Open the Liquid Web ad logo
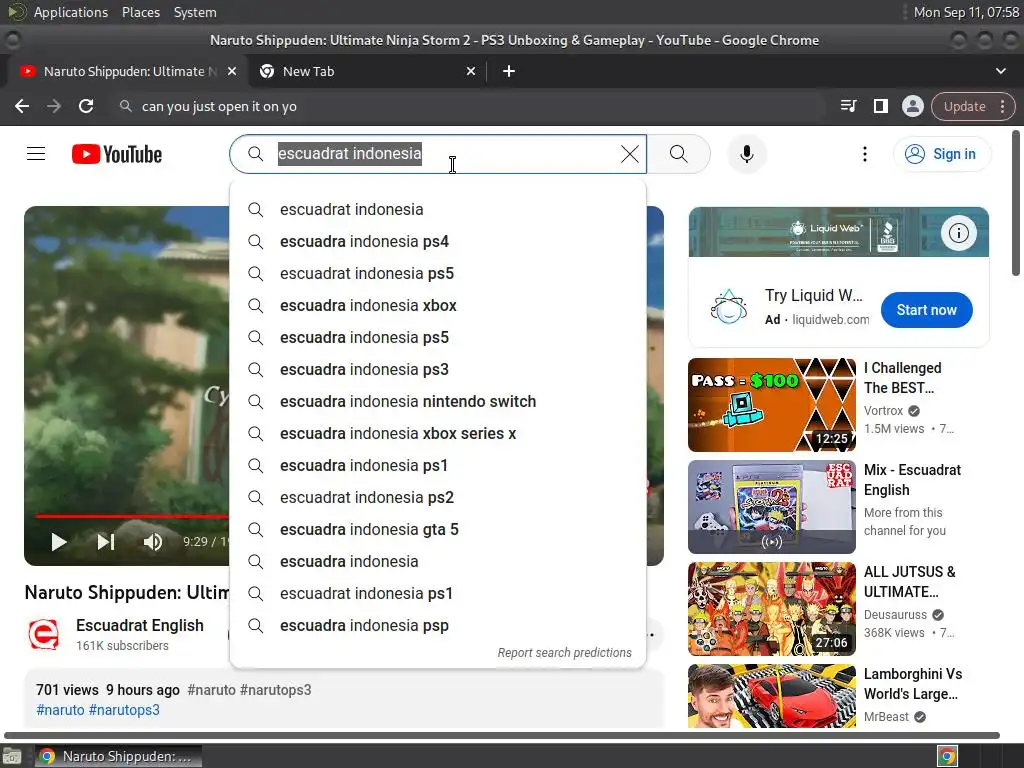 tap(728, 307)
